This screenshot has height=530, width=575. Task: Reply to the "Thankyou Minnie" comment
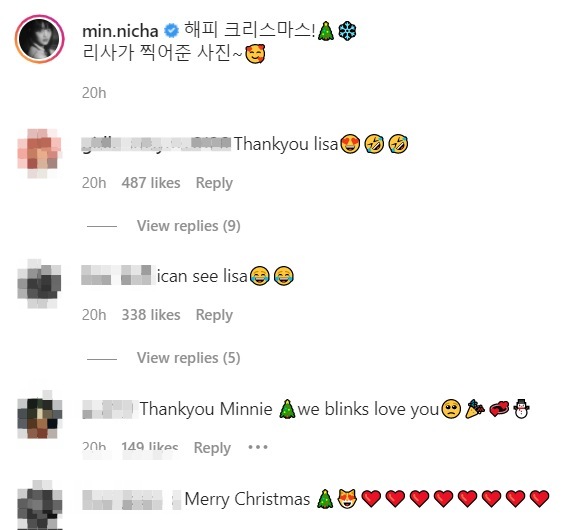click(x=212, y=447)
